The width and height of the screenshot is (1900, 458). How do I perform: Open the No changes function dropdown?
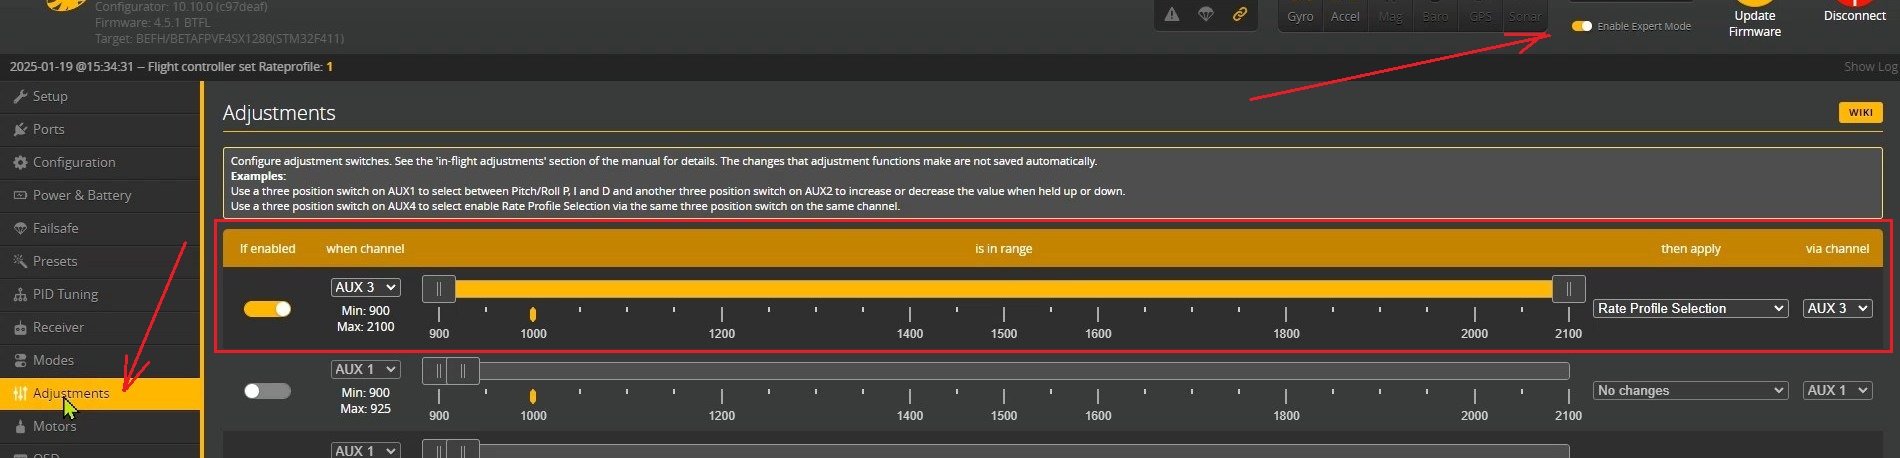(1690, 391)
